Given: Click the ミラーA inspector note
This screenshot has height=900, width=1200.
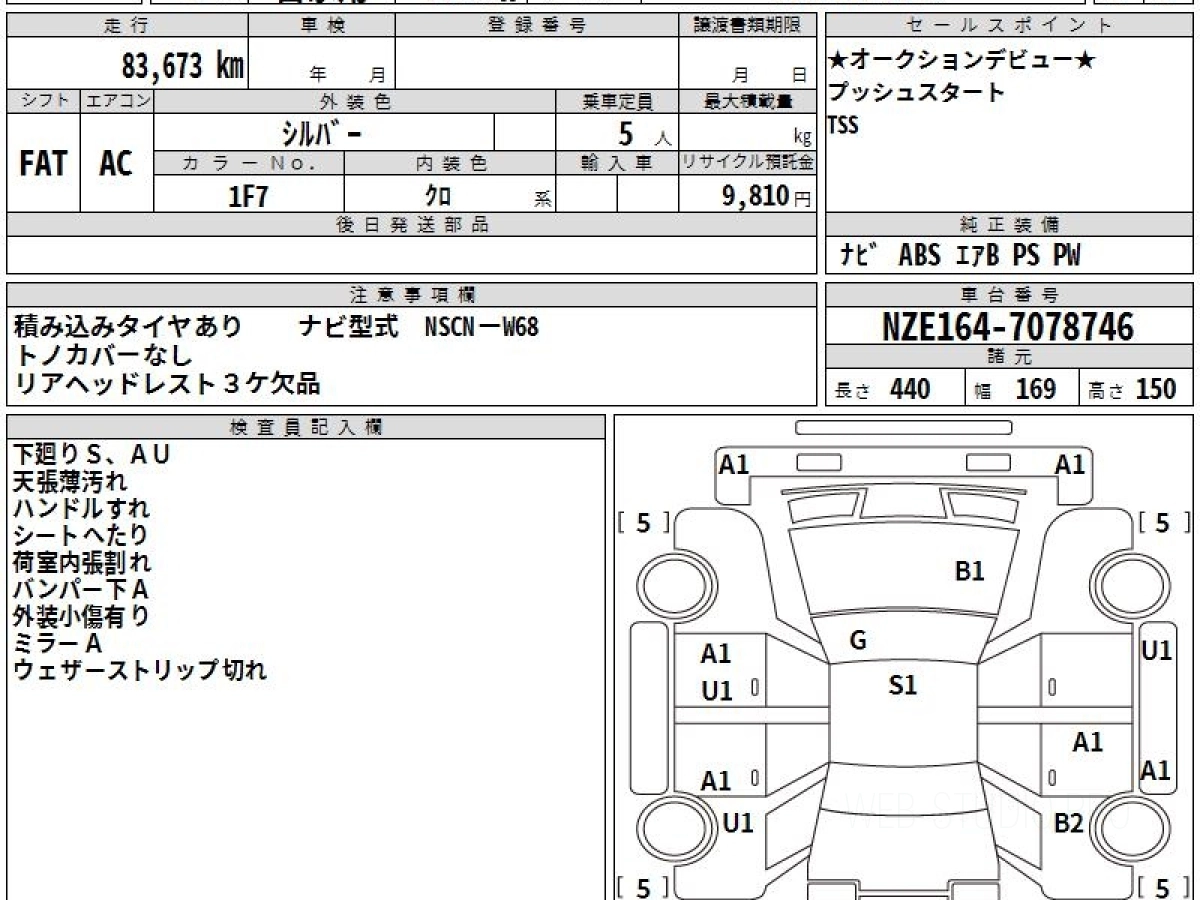Looking at the screenshot, I should (58, 644).
